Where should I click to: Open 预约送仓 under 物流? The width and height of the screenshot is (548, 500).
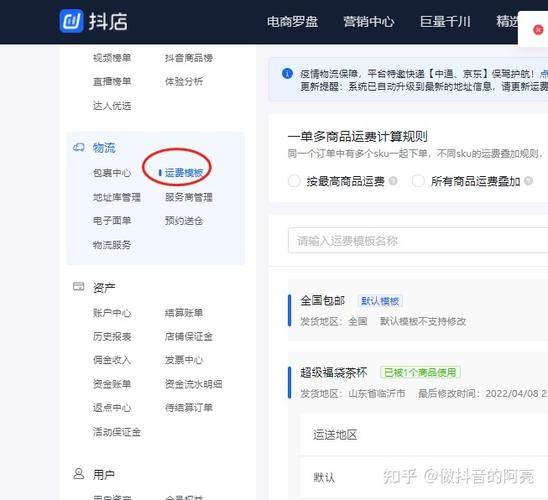[x=184, y=220]
